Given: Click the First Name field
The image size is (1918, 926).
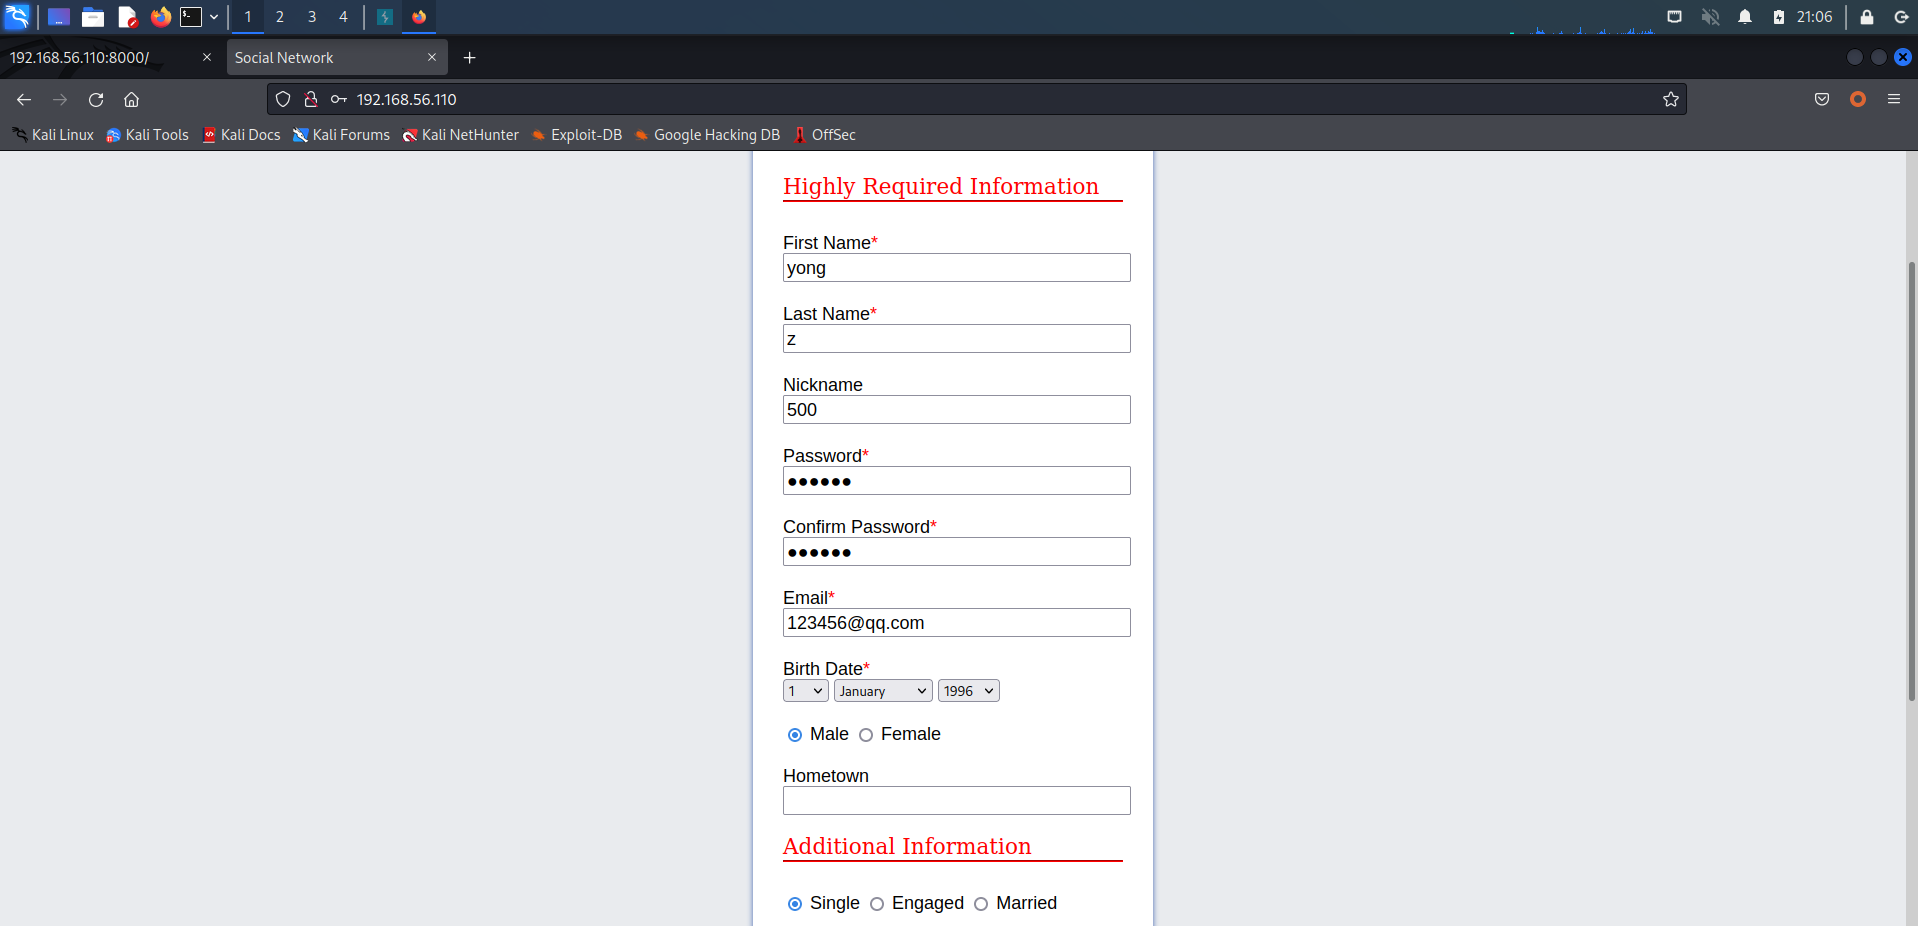Looking at the screenshot, I should [x=957, y=268].
